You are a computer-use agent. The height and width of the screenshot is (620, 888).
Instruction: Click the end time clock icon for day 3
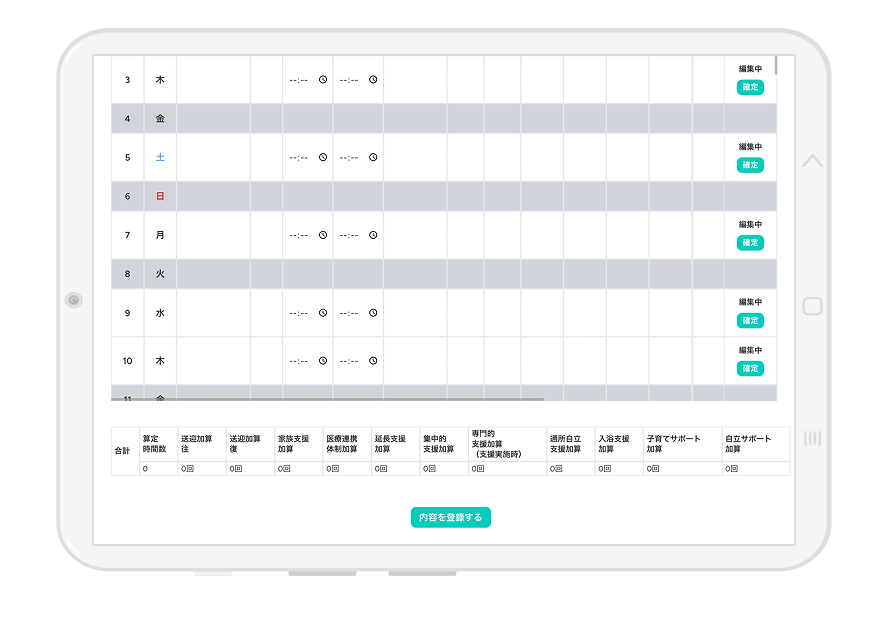coord(373,80)
